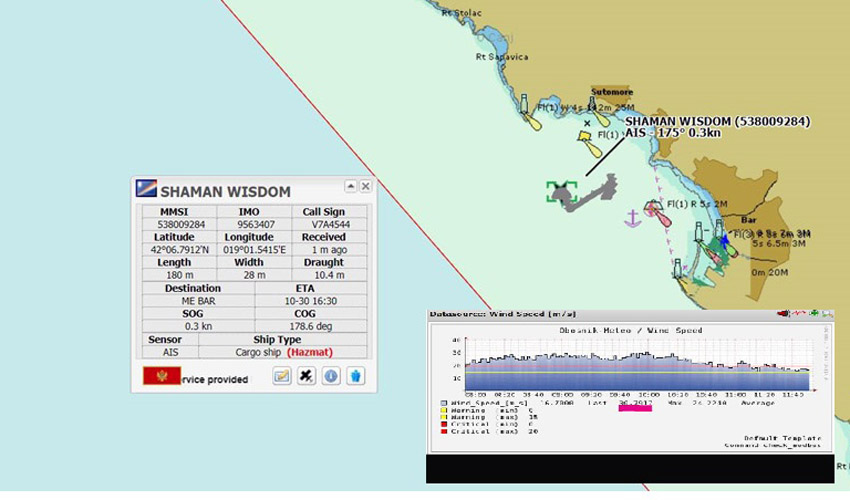Click the green plus icon in chart header
This screenshot has width=850, height=500.
pyautogui.click(x=815, y=313)
